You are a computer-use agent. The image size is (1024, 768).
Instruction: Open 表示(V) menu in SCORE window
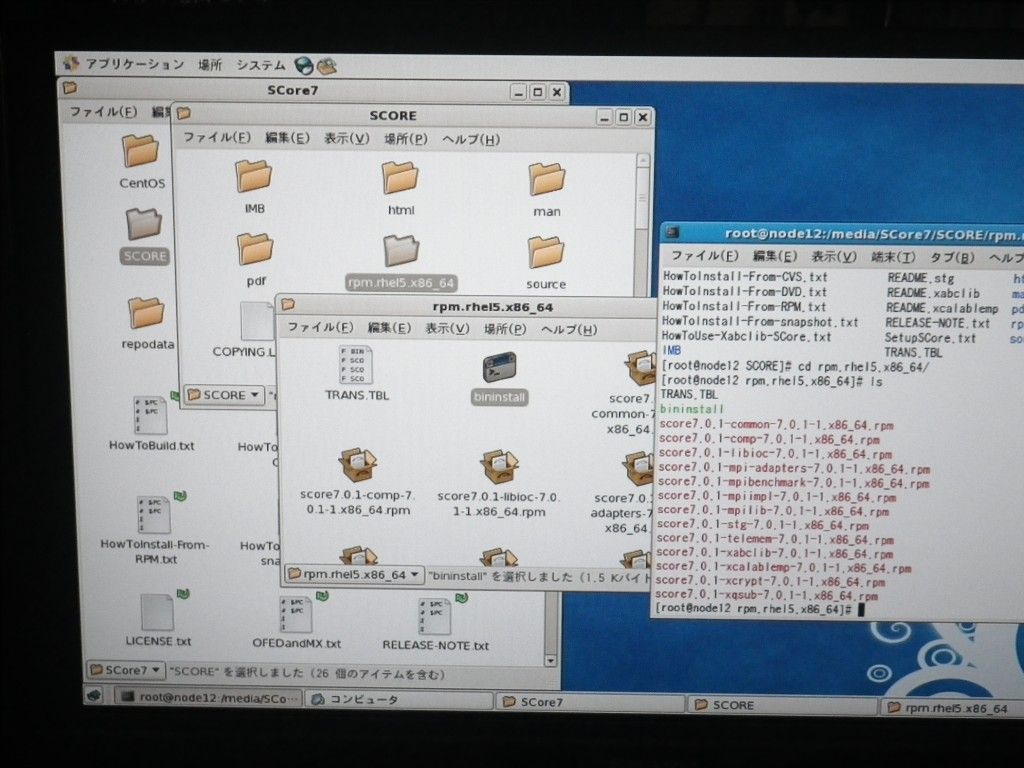pyautogui.click(x=347, y=138)
